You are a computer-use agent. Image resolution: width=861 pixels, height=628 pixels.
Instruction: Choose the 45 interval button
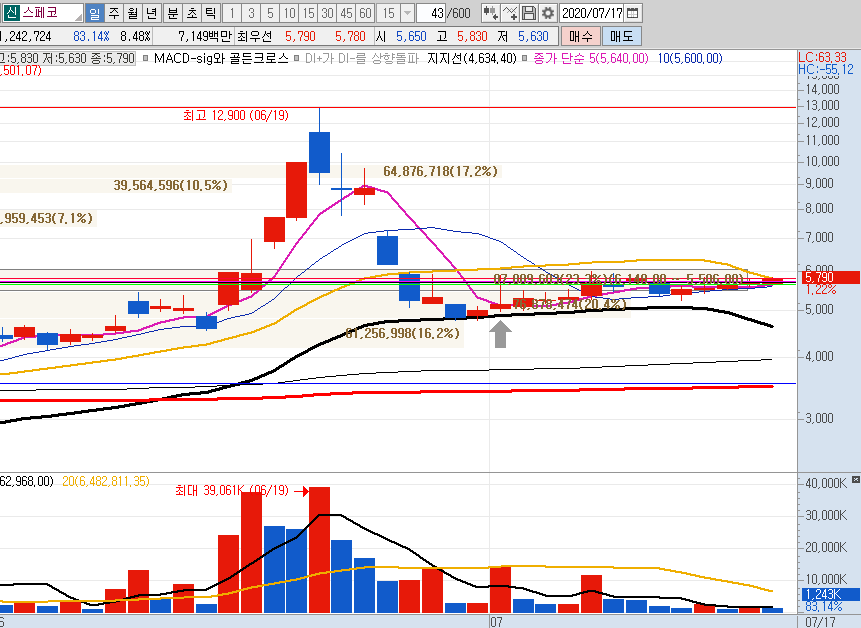(x=346, y=13)
